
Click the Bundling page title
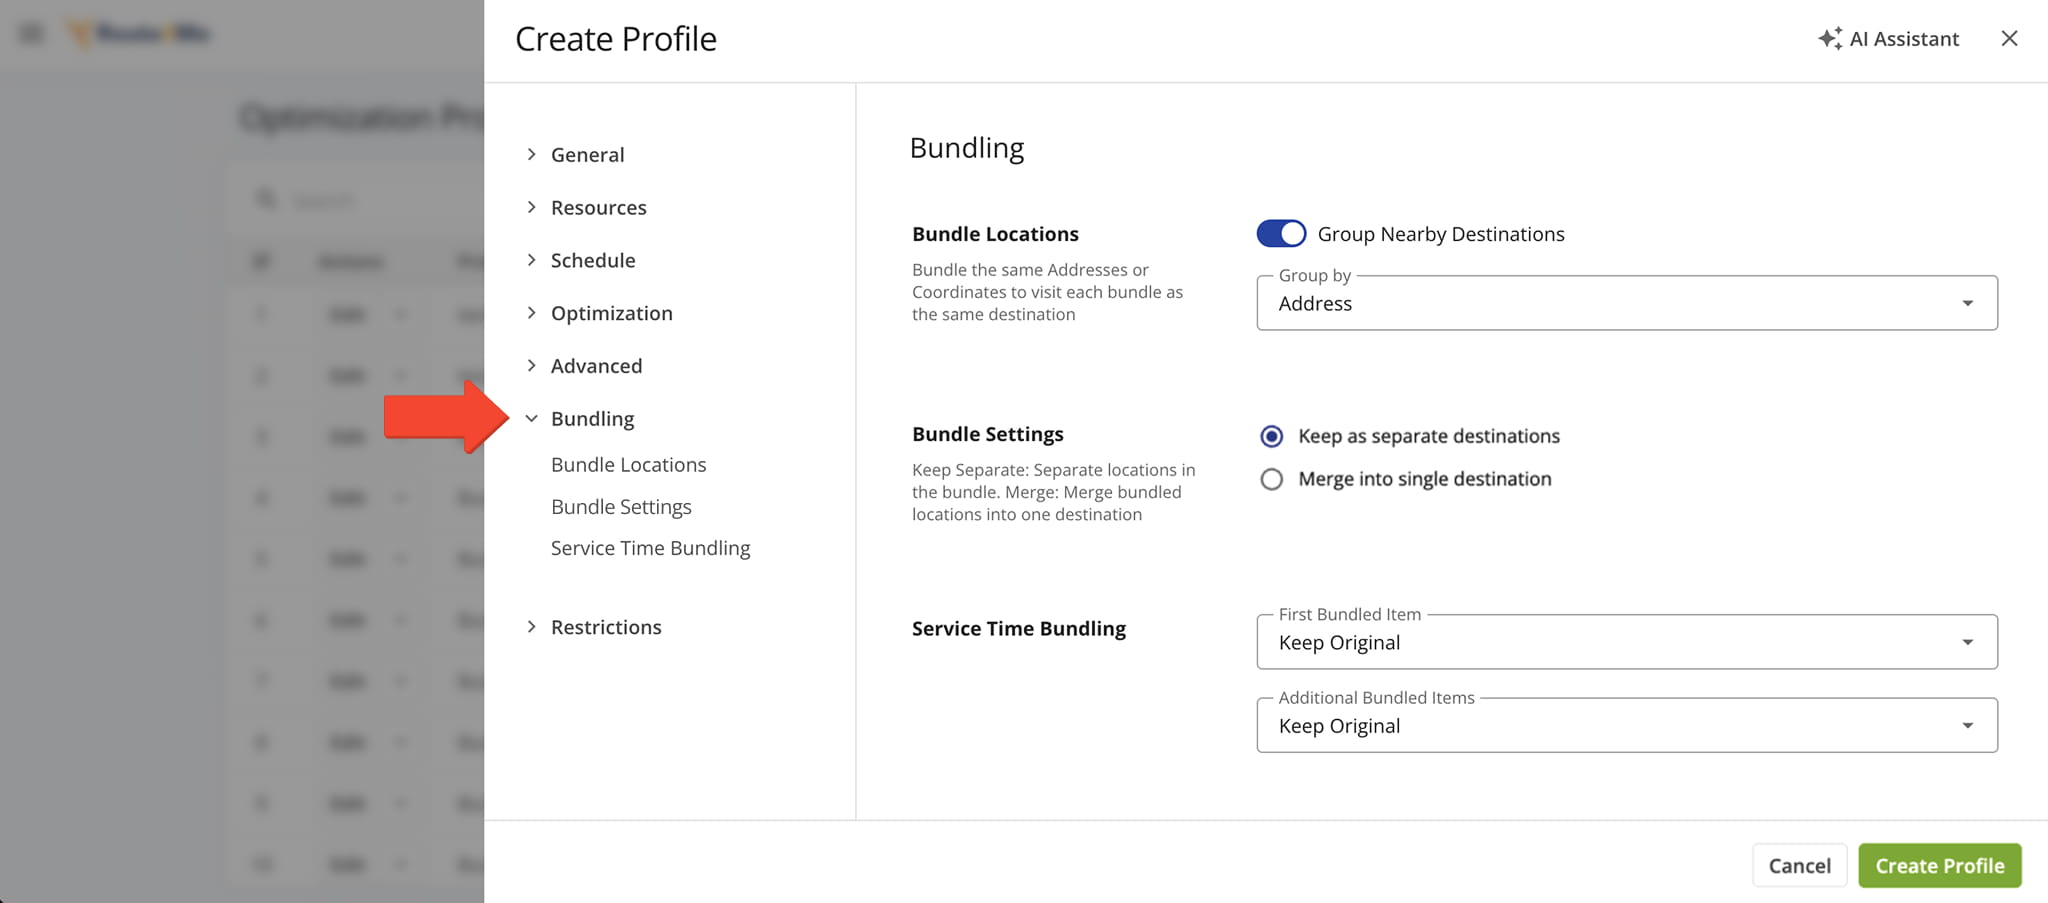966,148
